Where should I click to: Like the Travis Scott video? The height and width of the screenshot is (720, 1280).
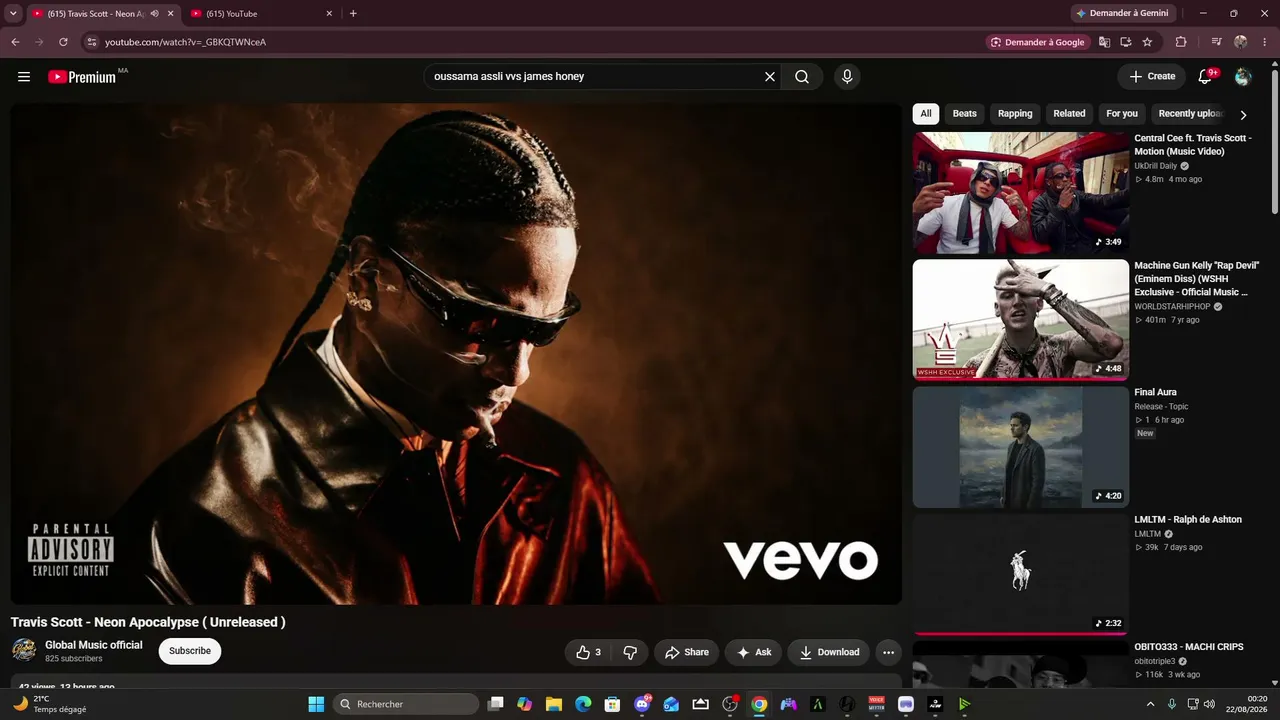point(588,652)
